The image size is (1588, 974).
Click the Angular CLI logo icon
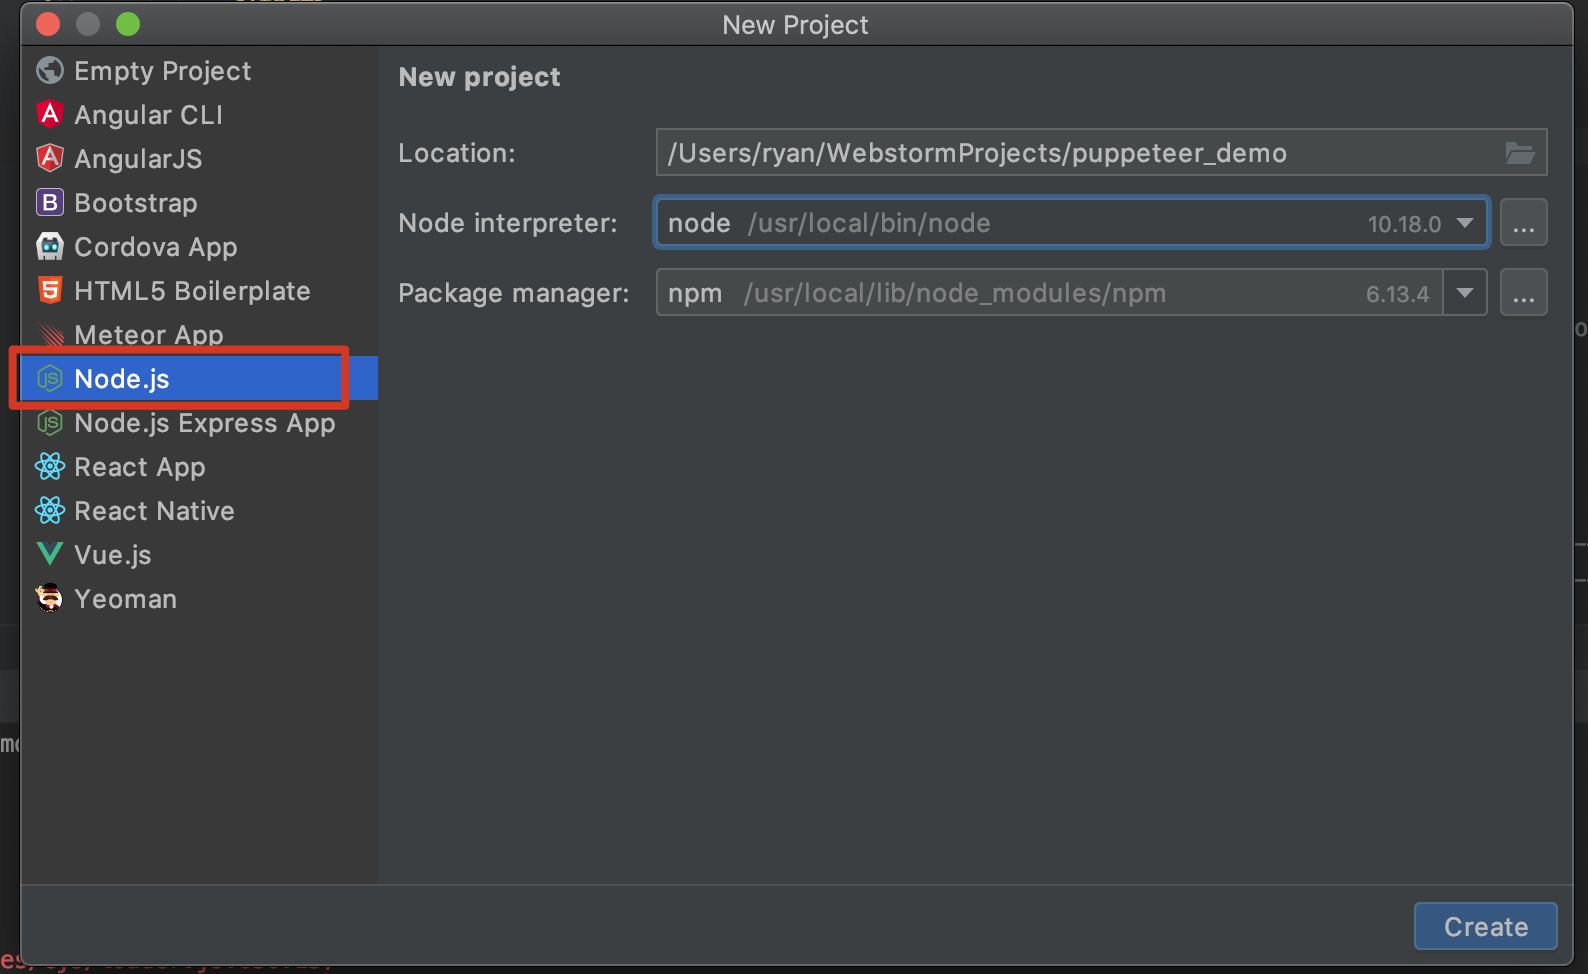[x=50, y=115]
